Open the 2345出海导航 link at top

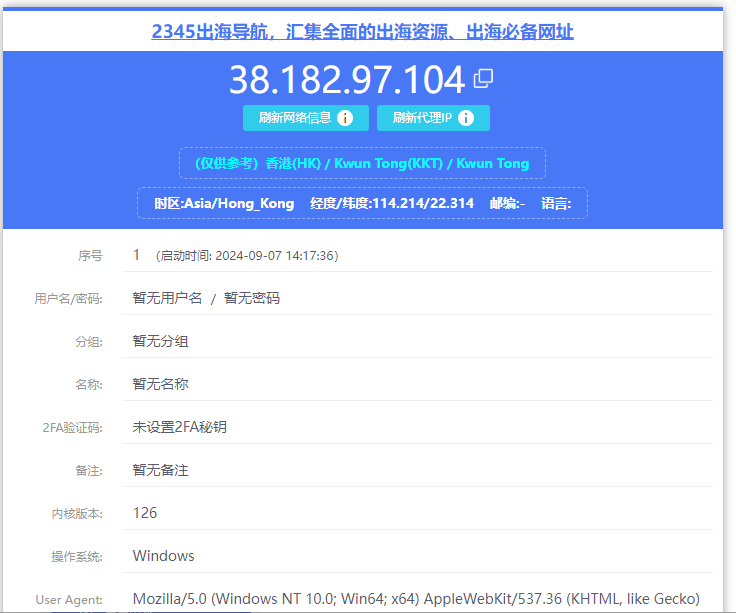(x=362, y=32)
